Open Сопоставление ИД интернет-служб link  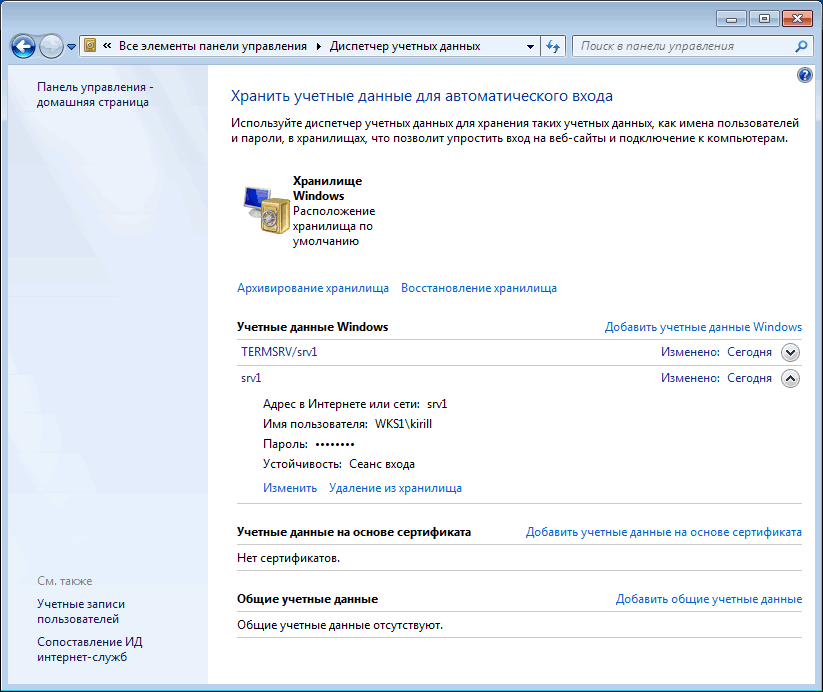click(x=90, y=649)
